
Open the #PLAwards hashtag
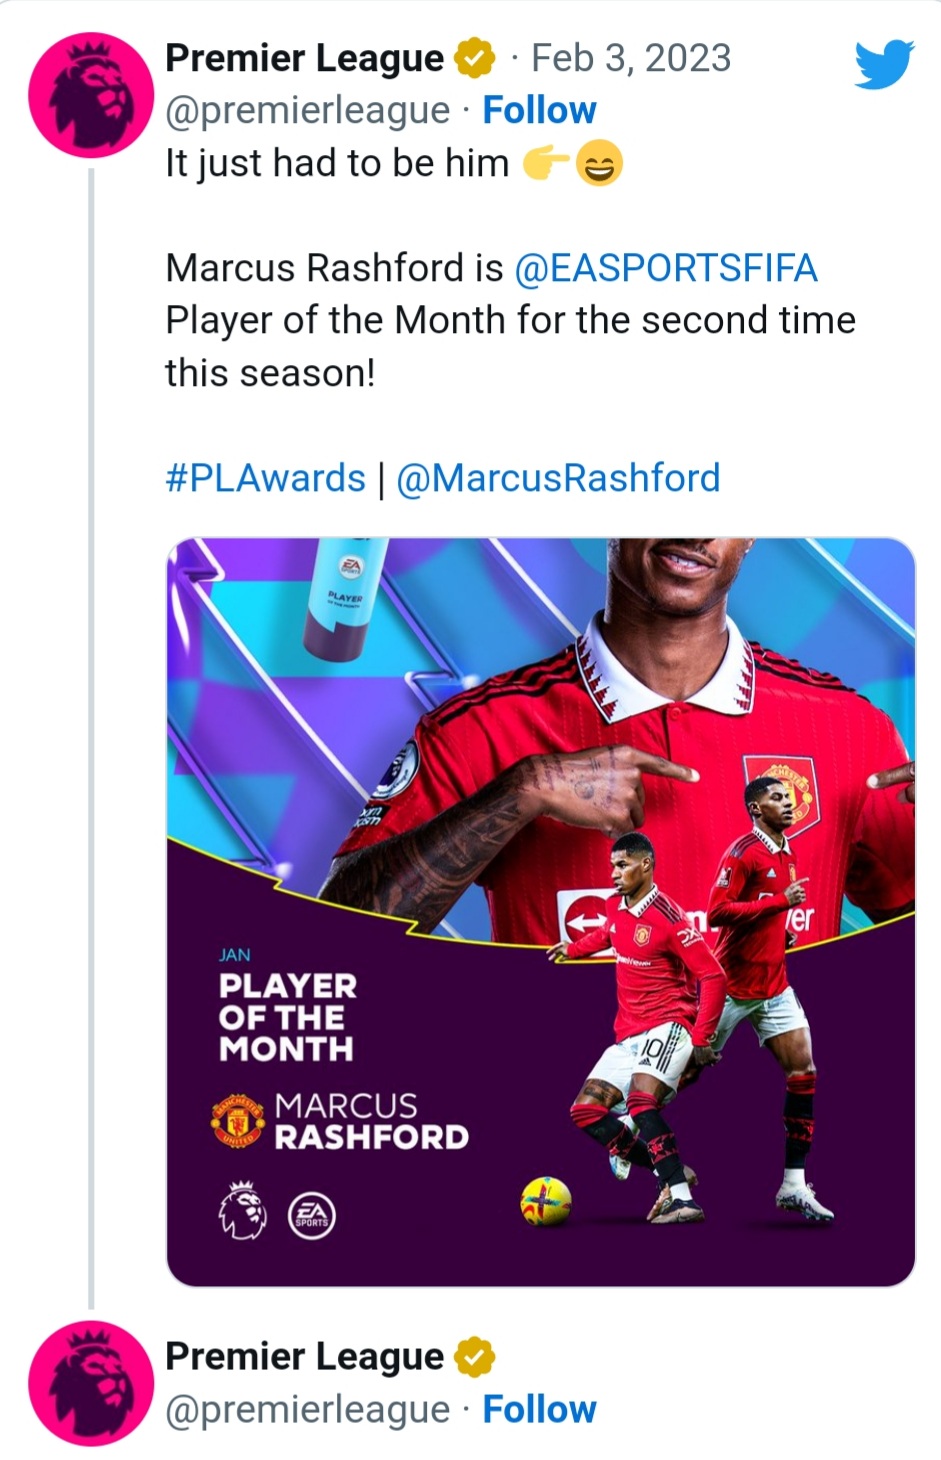point(265,478)
